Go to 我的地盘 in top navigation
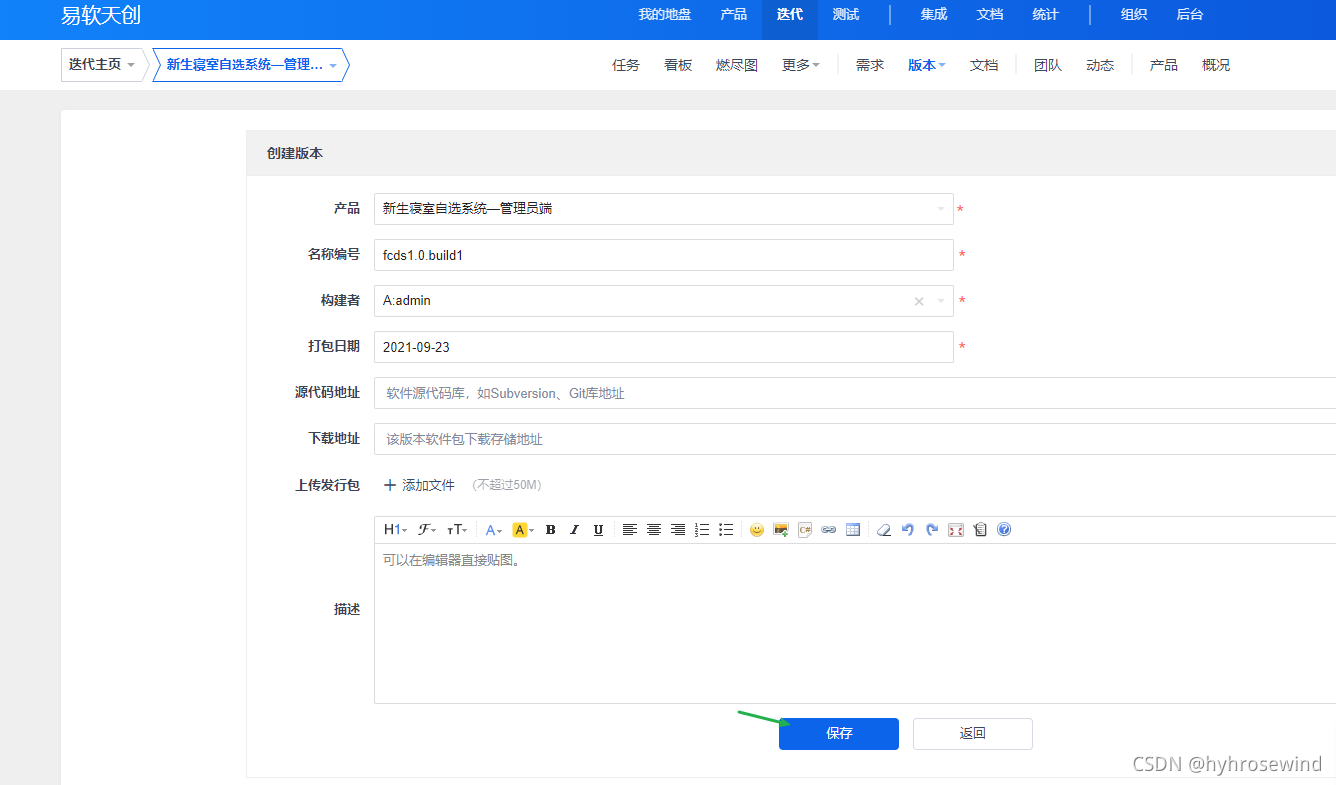The height and width of the screenshot is (785, 1336). (665, 14)
